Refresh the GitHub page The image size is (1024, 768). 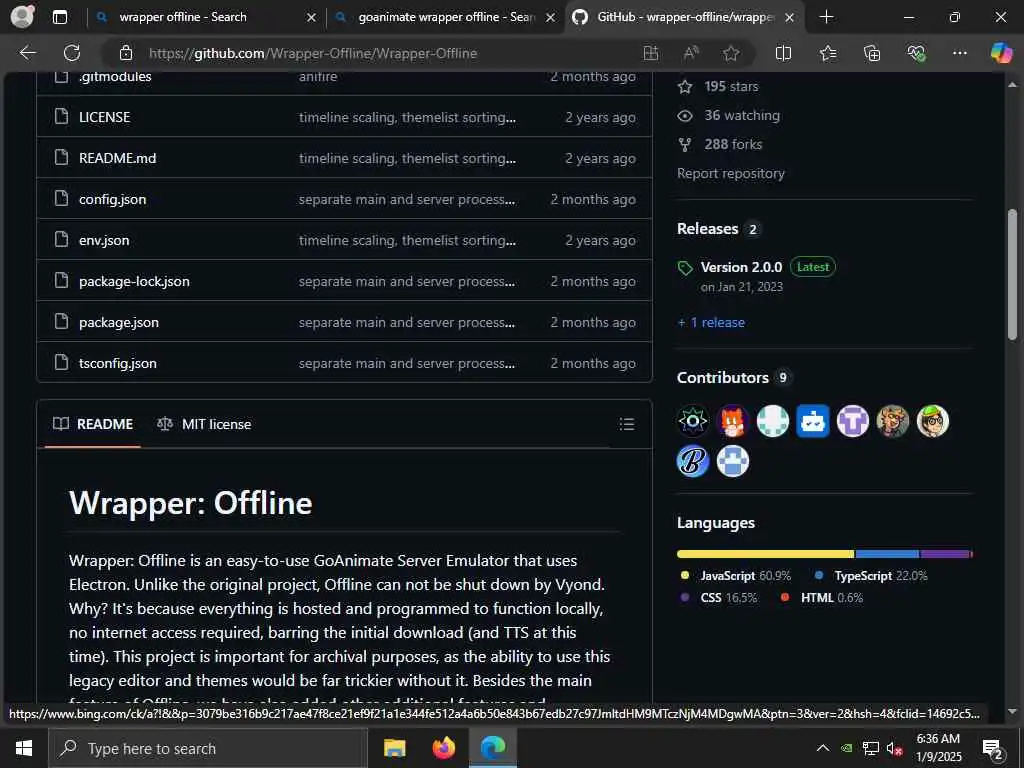pyautogui.click(x=72, y=53)
